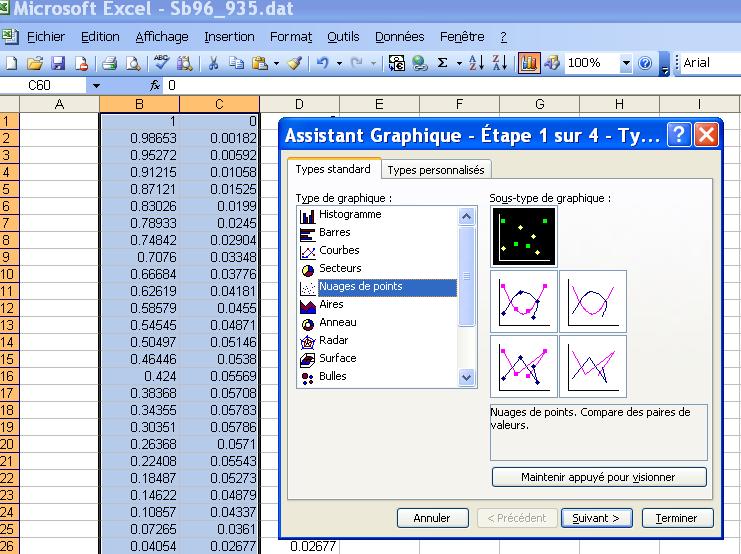The height and width of the screenshot is (554, 741).
Task: Open the Arial font combo box
Action: tap(709, 63)
